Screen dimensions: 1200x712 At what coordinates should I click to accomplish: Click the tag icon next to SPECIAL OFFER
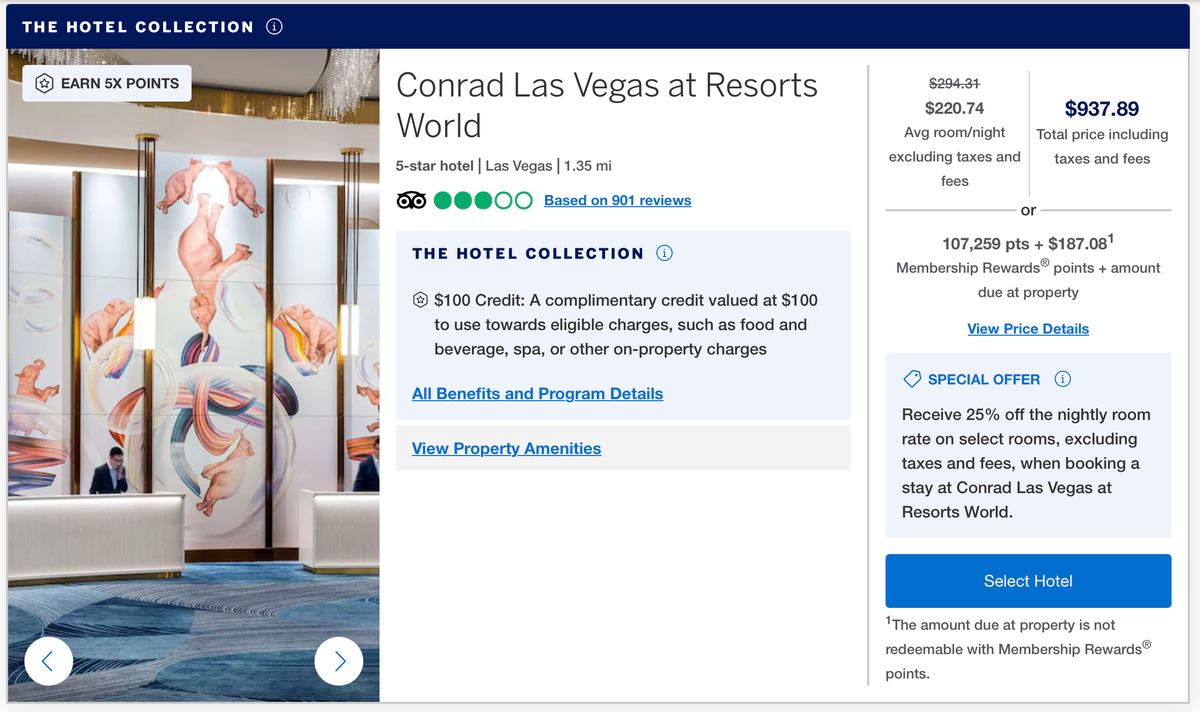pos(911,379)
